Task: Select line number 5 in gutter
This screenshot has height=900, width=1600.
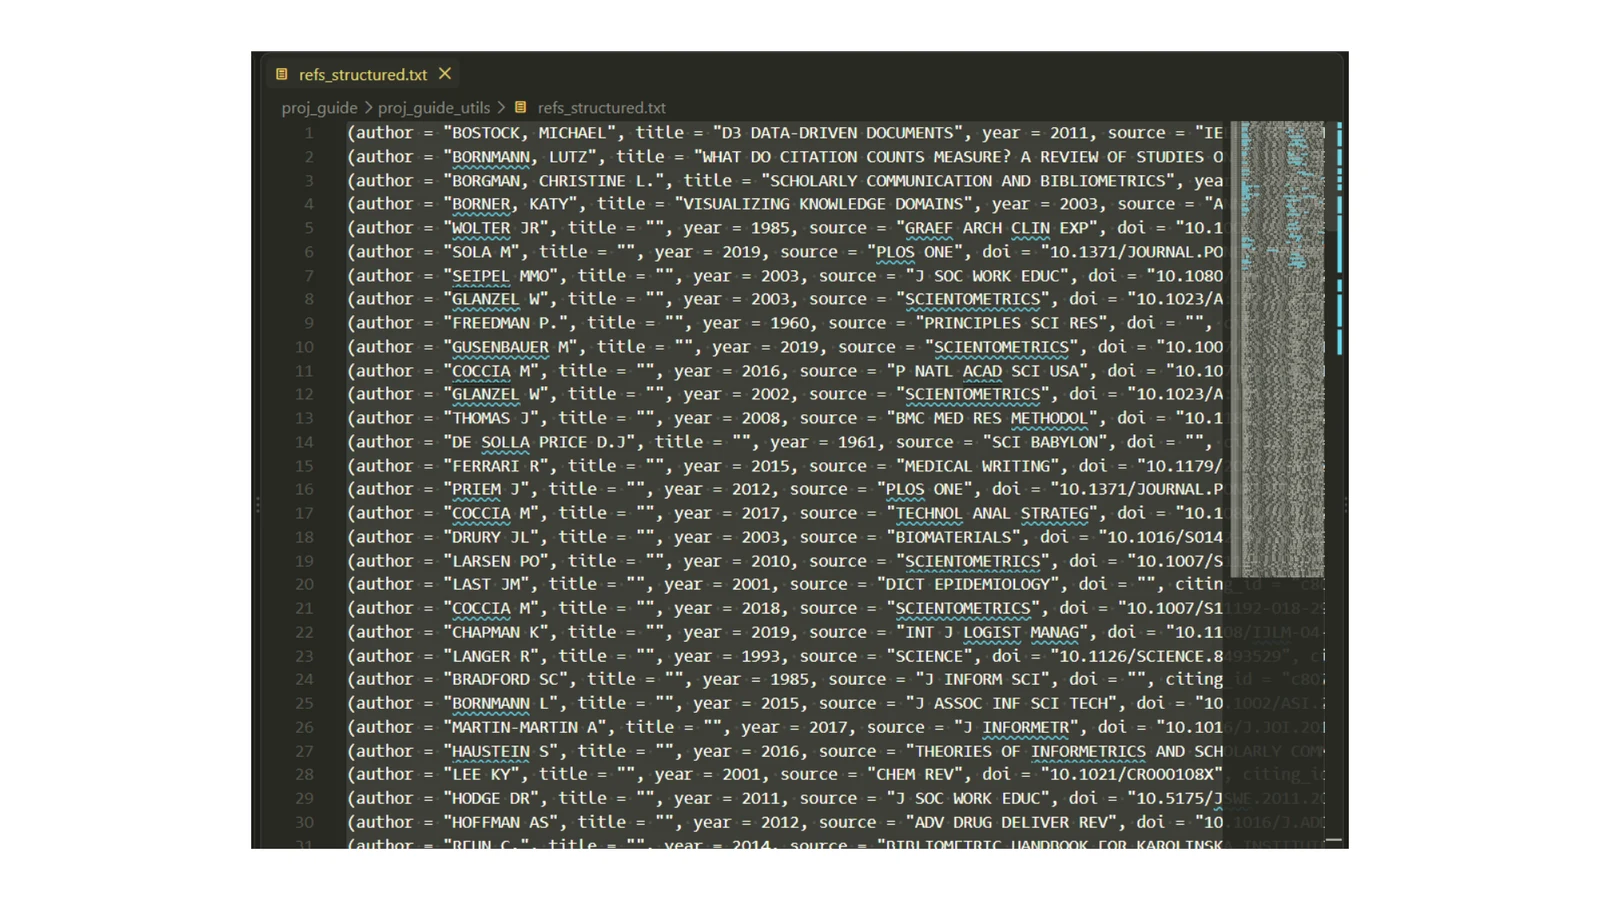Action: [x=309, y=228]
